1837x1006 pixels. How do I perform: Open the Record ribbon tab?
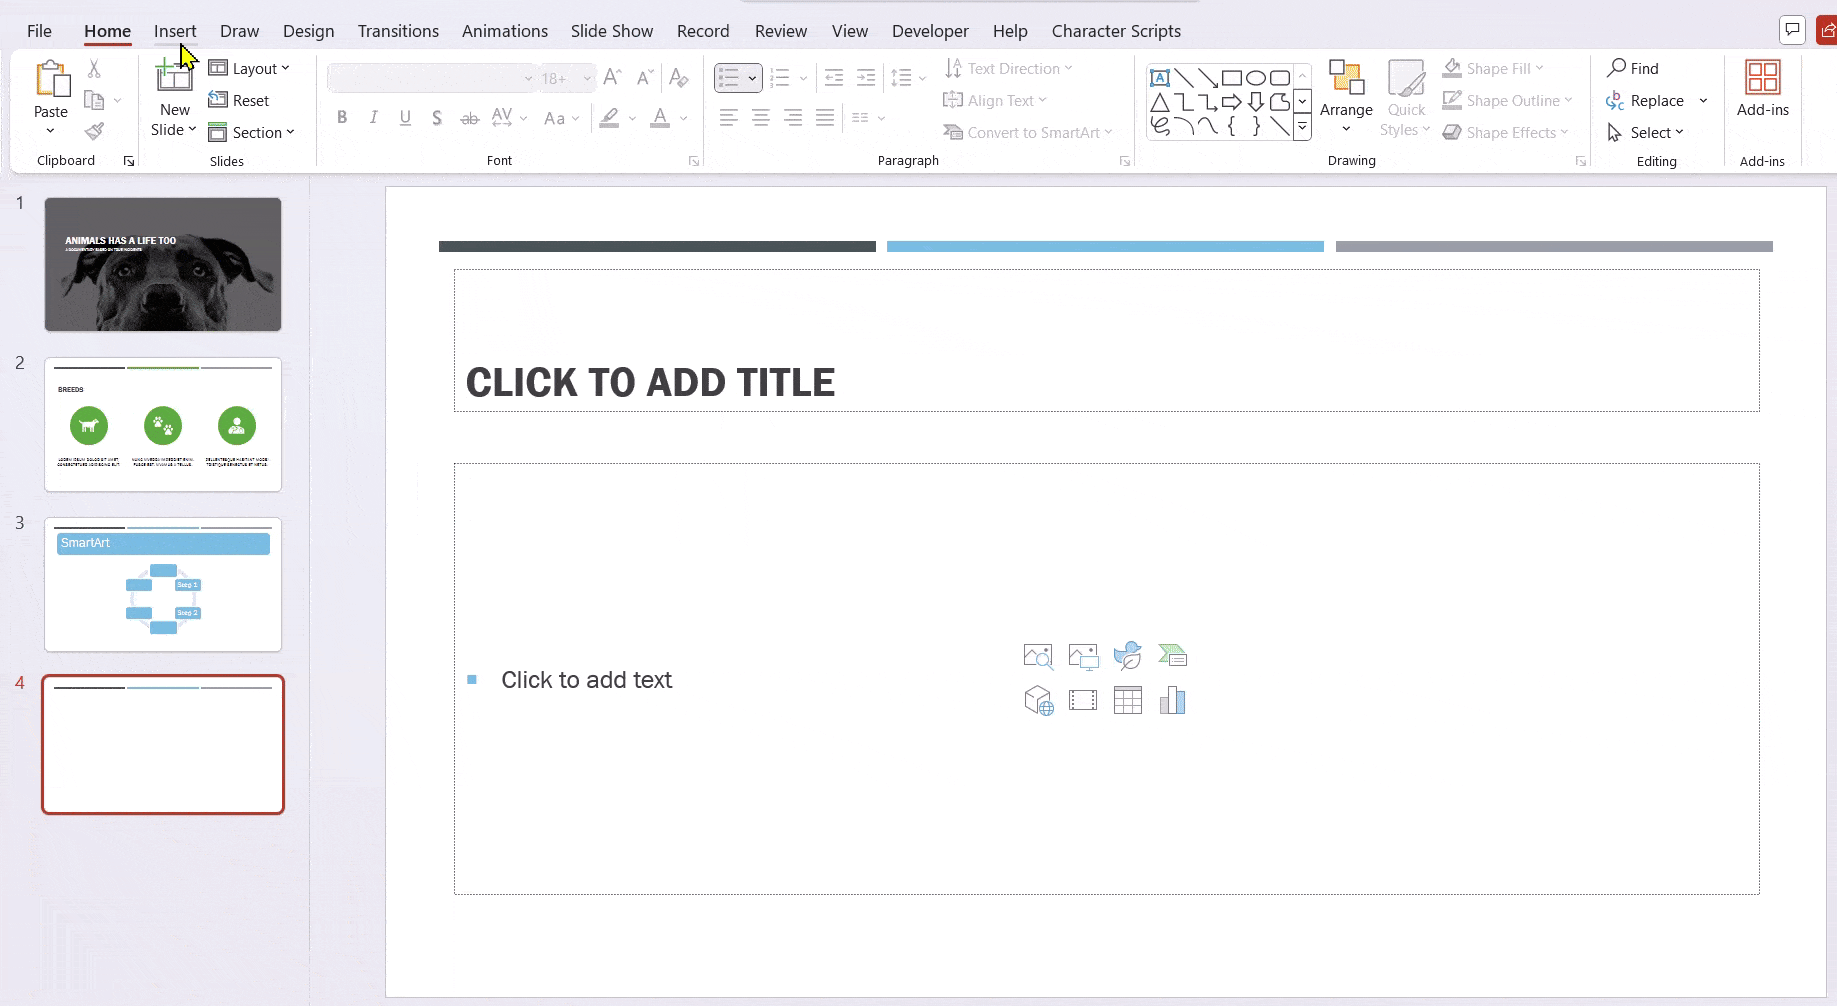[703, 30]
